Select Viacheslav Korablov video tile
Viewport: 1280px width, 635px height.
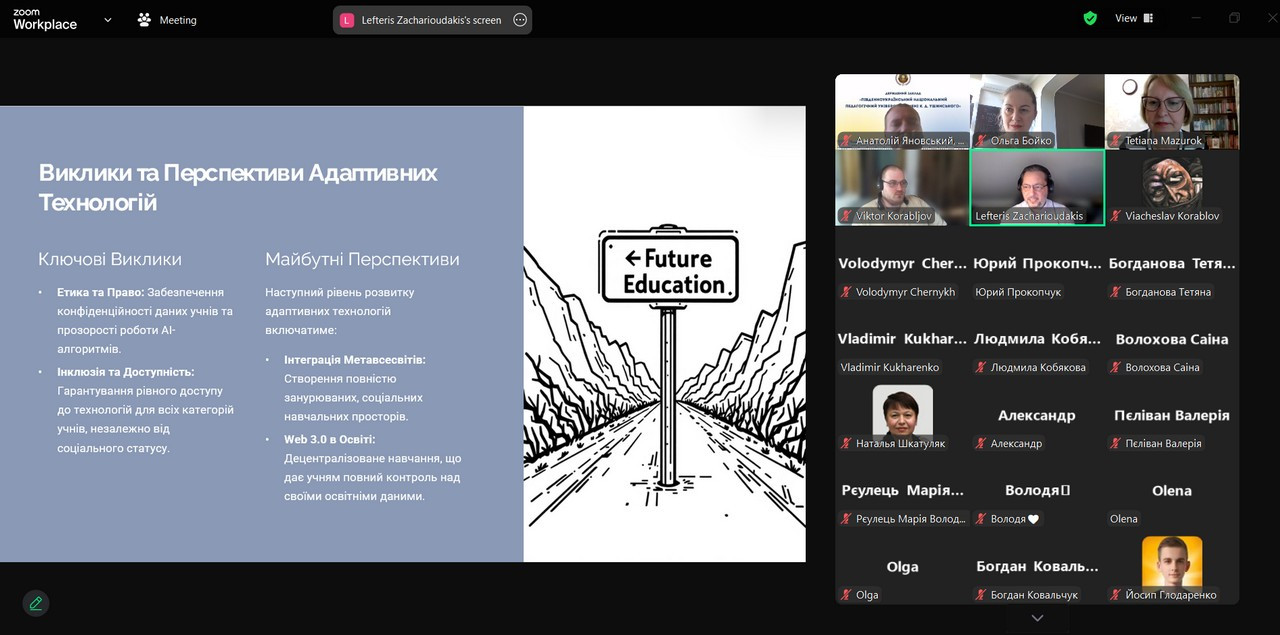pos(1172,187)
